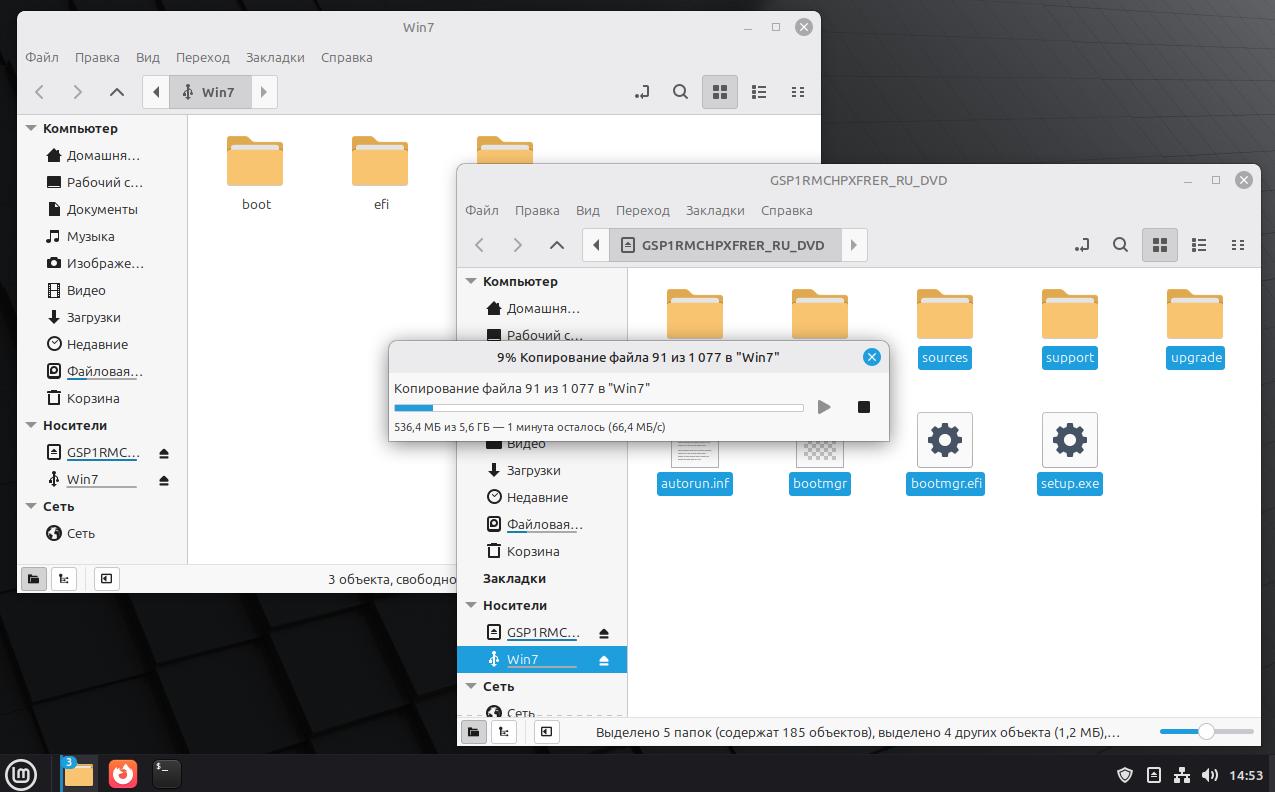Image resolution: width=1275 pixels, height=792 pixels.
Task: Click the search icon in Win7 window toolbar
Action: 680,92
